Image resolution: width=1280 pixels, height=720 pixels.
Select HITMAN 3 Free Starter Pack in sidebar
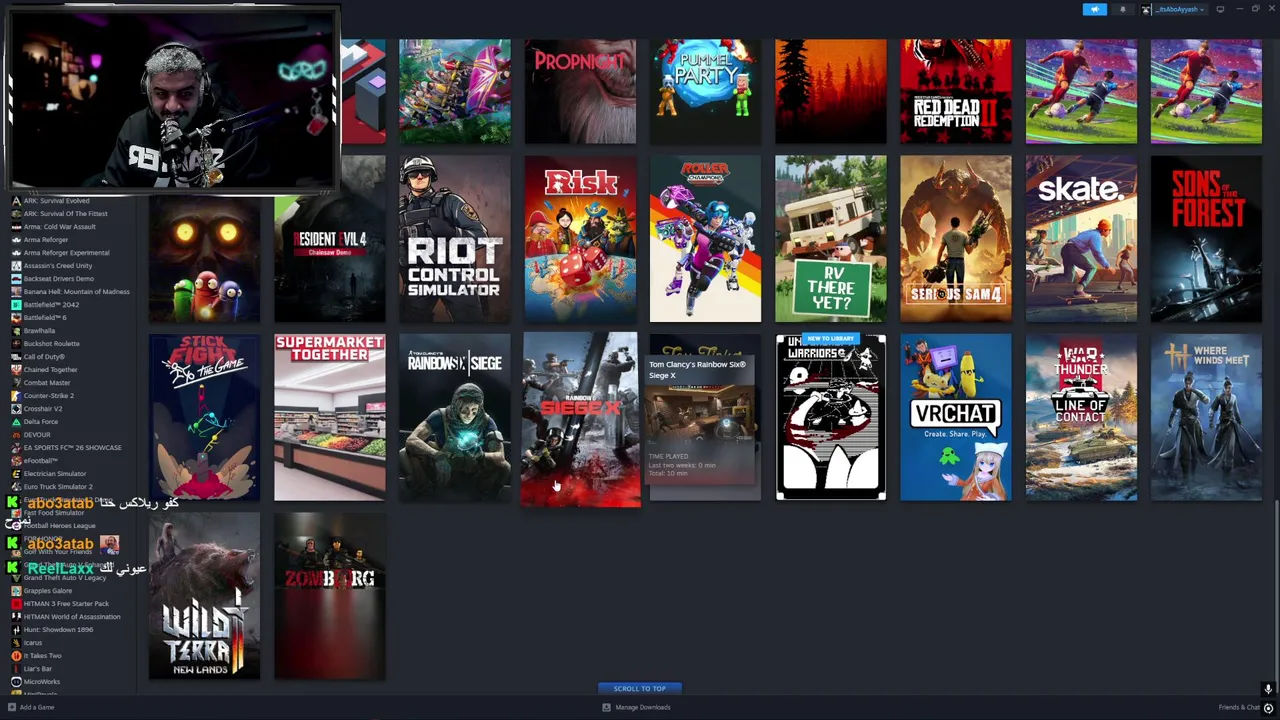(66, 604)
